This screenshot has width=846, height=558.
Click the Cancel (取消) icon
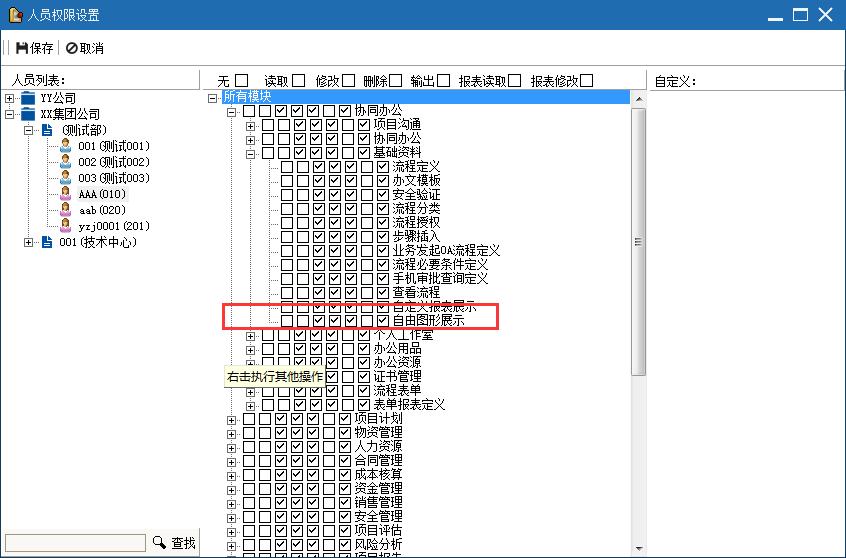pyautogui.click(x=72, y=48)
